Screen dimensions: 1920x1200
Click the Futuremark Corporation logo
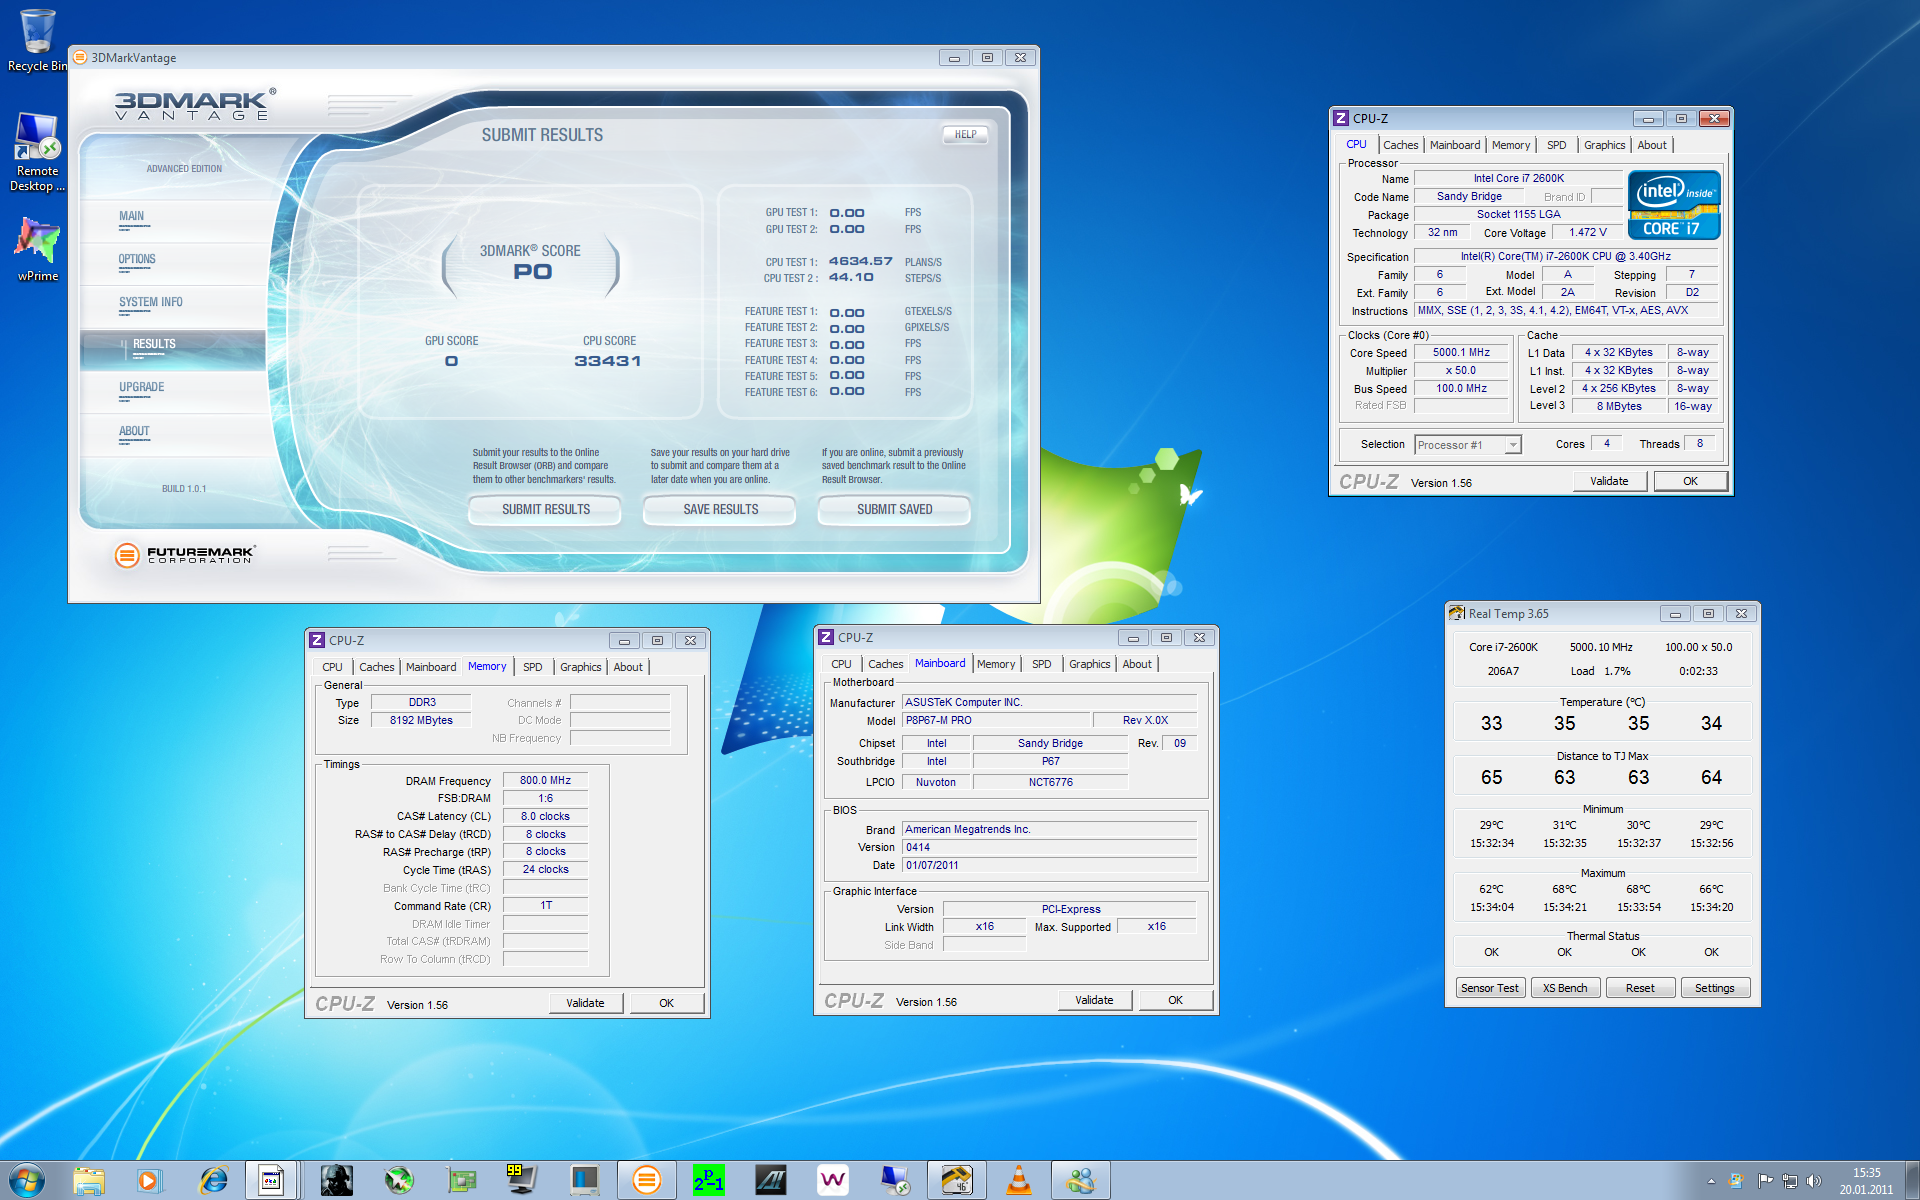(185, 554)
